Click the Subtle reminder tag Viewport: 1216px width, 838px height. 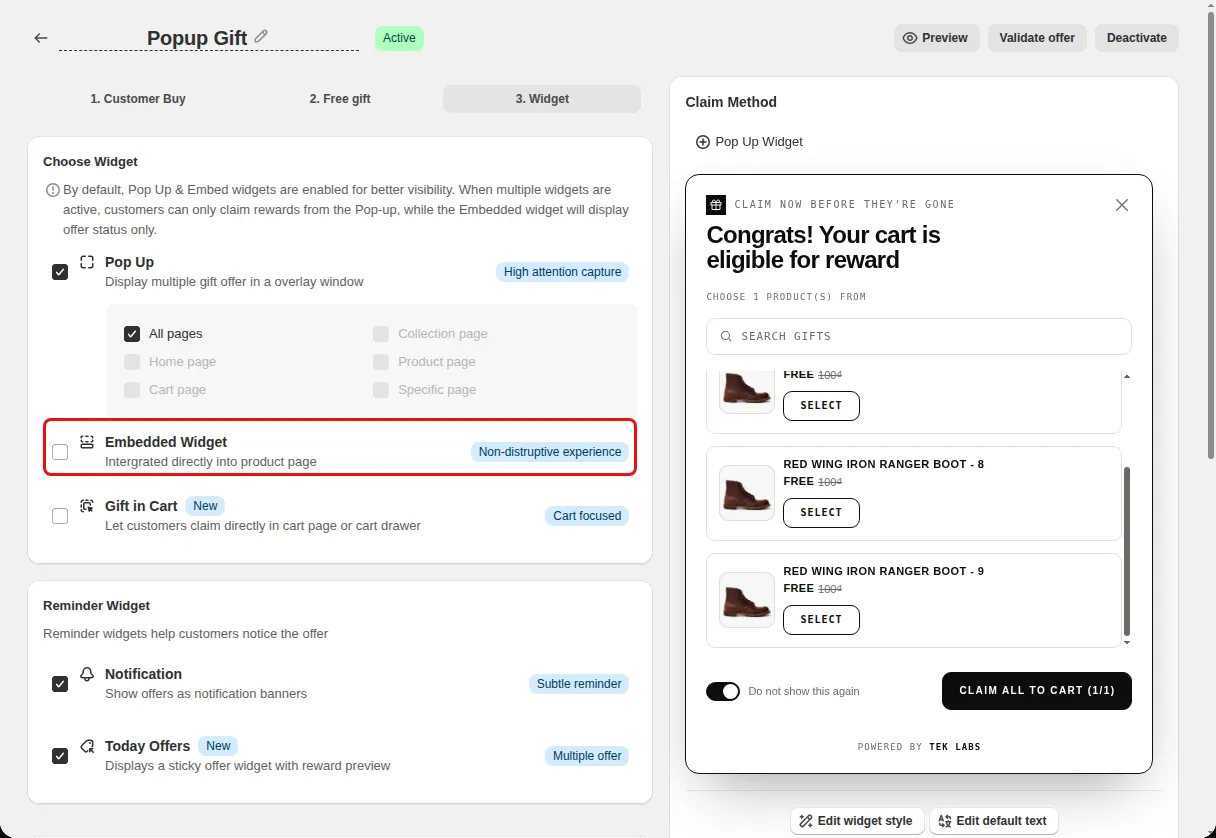(x=579, y=684)
